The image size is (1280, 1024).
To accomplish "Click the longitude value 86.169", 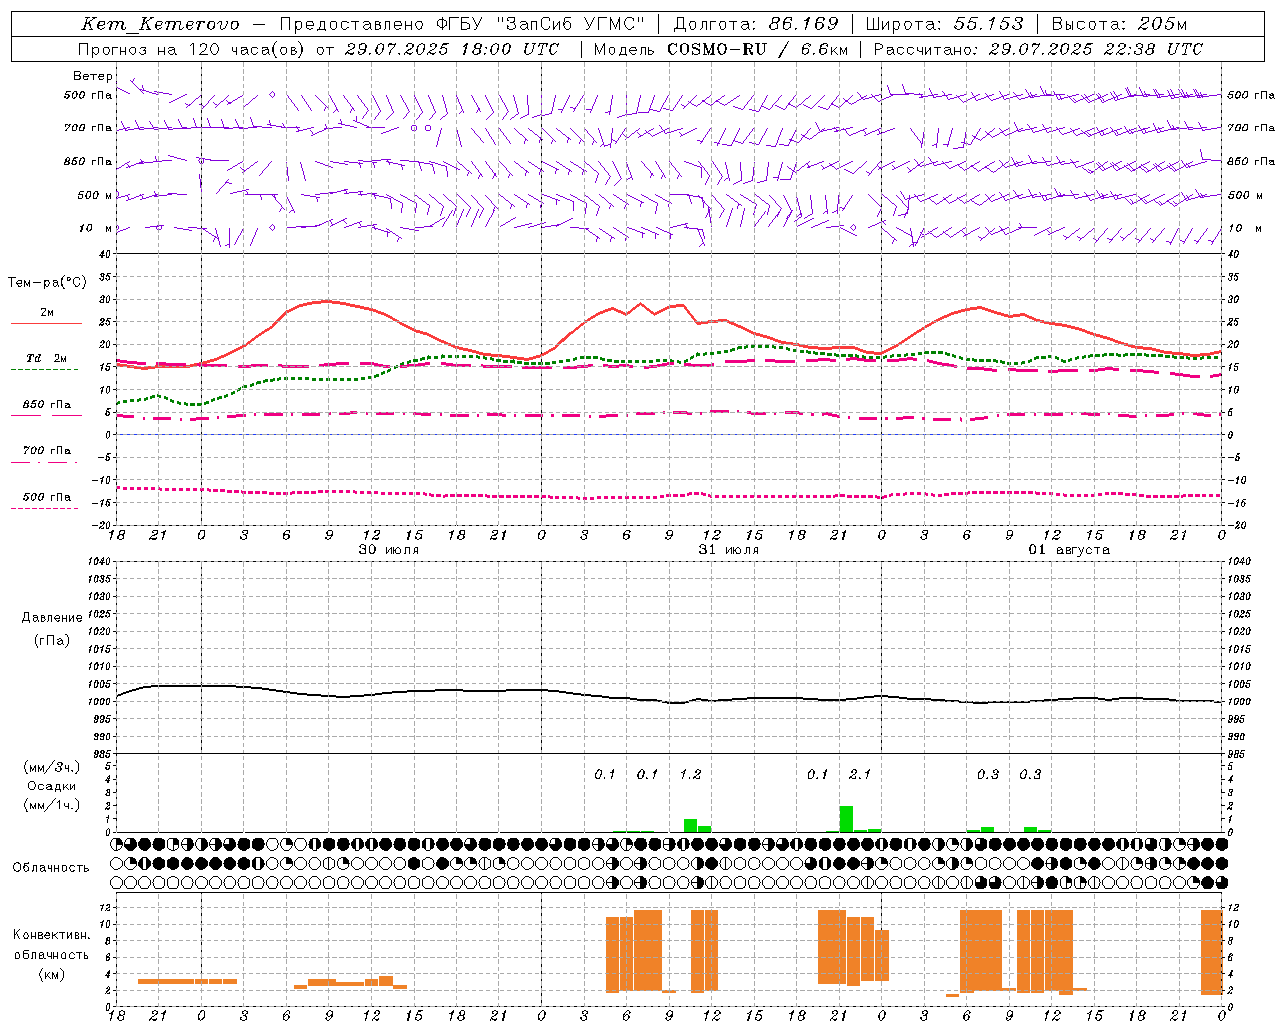I will click(803, 24).
